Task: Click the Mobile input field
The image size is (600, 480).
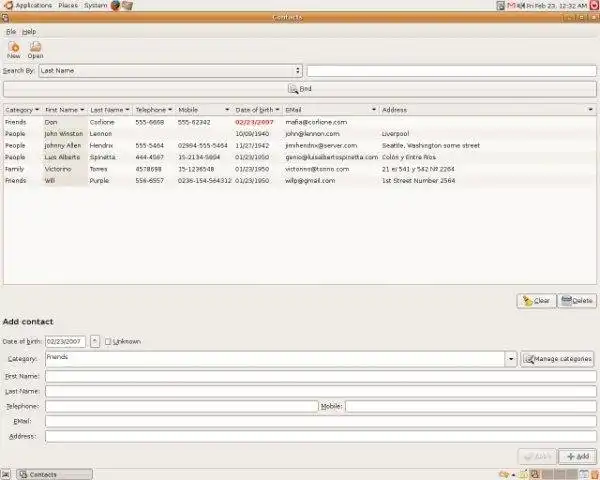Action: point(471,406)
